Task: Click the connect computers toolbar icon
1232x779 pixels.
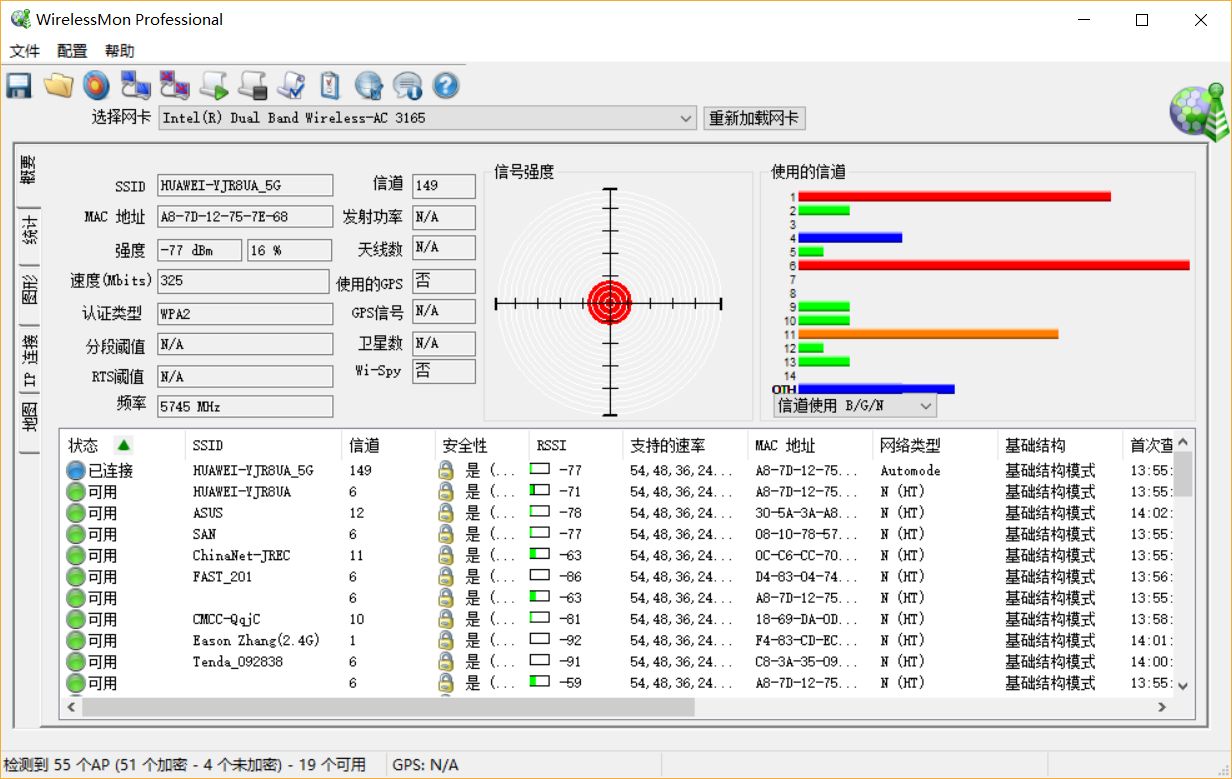Action: 135,86
